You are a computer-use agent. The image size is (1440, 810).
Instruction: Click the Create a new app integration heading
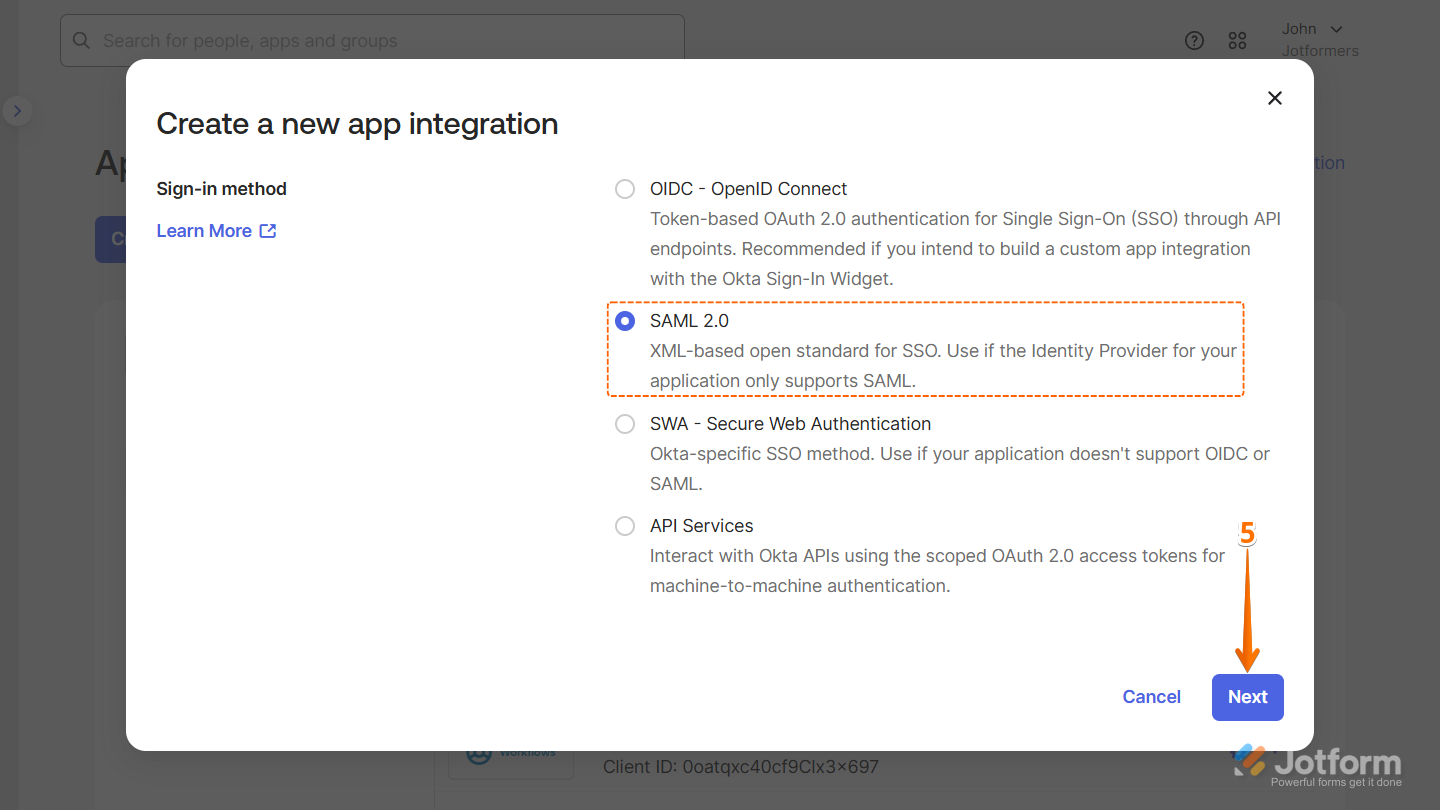tap(357, 124)
